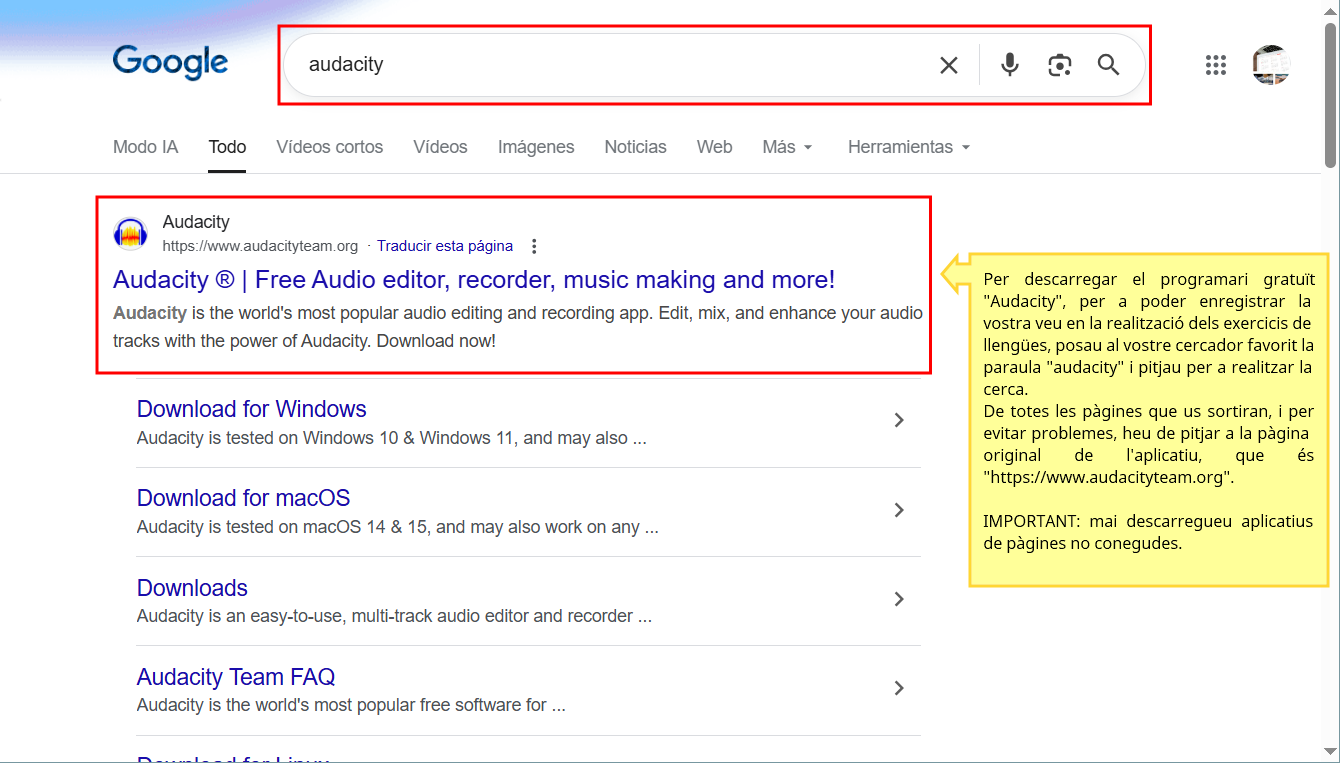Open Google Lens image search icon
This screenshot has width=1340, height=763.
[1059, 65]
